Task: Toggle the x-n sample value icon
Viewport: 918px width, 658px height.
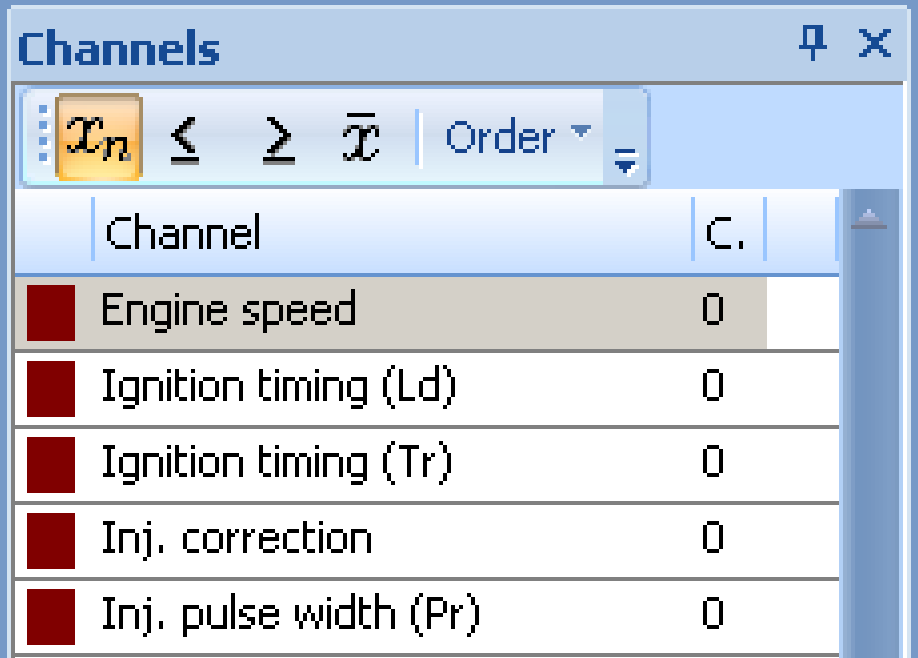Action: (x=98, y=137)
